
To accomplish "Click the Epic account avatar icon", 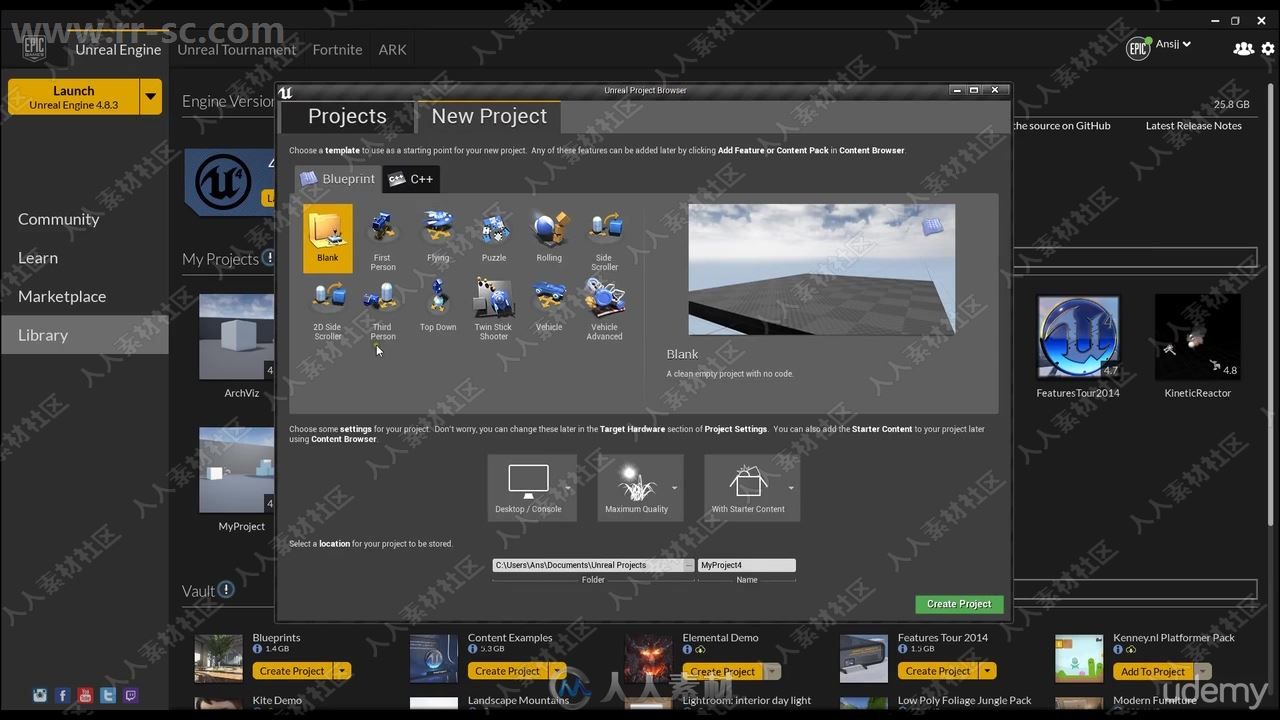I will click(x=1139, y=48).
